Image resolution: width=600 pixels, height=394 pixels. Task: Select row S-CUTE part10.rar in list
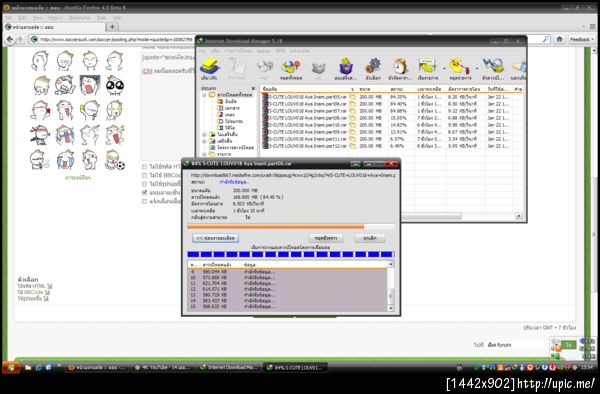(x=392, y=125)
